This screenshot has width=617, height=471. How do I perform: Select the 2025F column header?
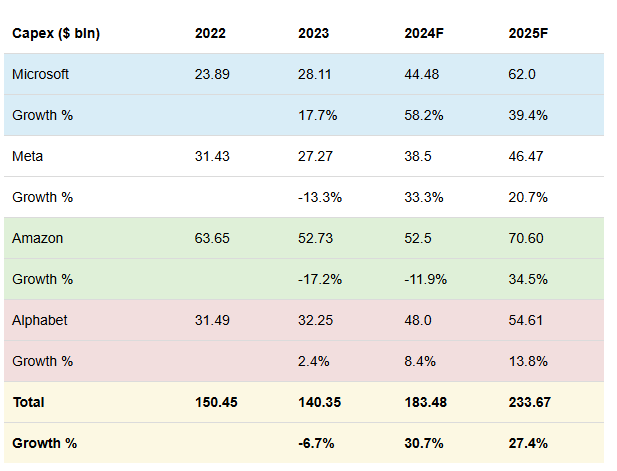point(529,33)
